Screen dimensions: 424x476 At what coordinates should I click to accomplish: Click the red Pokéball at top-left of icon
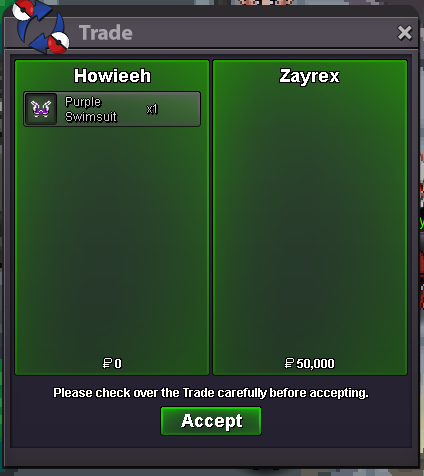[23, 9]
